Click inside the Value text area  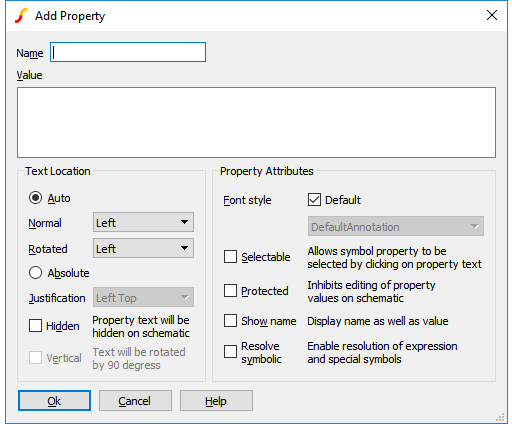[256, 122]
